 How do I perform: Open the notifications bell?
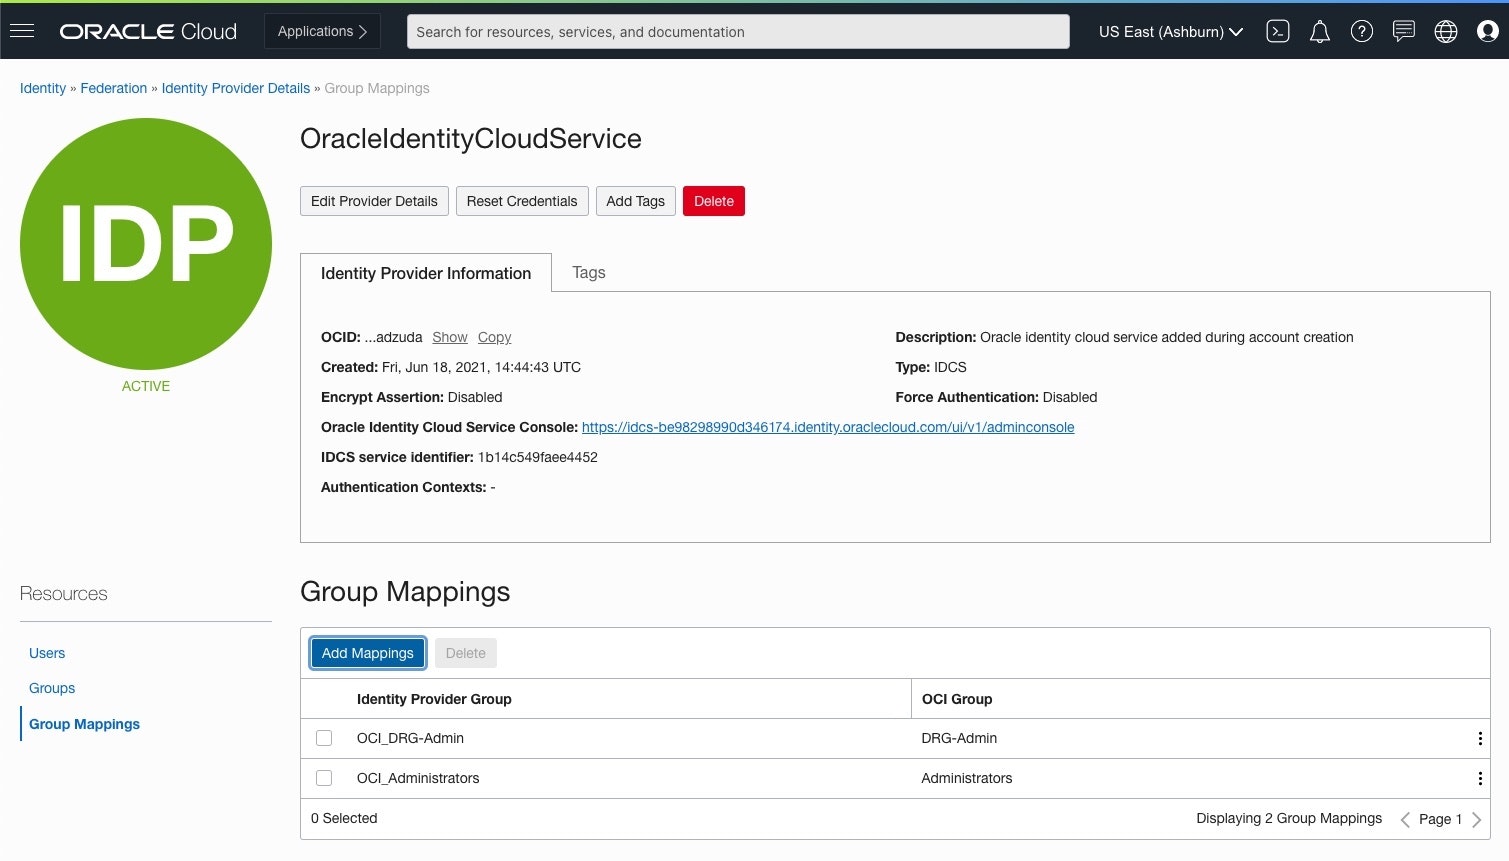click(x=1319, y=32)
